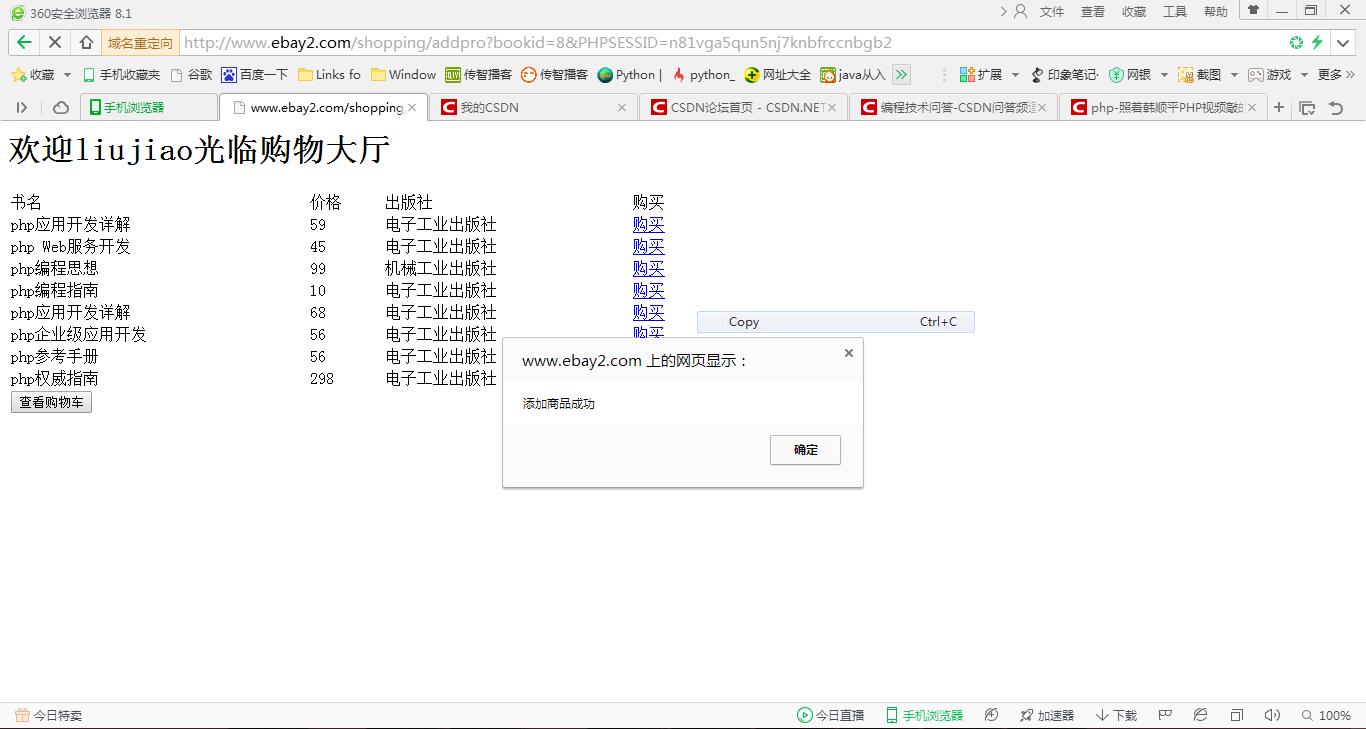Open the 查看 menu
This screenshot has width=1366, height=729.
click(x=1093, y=12)
